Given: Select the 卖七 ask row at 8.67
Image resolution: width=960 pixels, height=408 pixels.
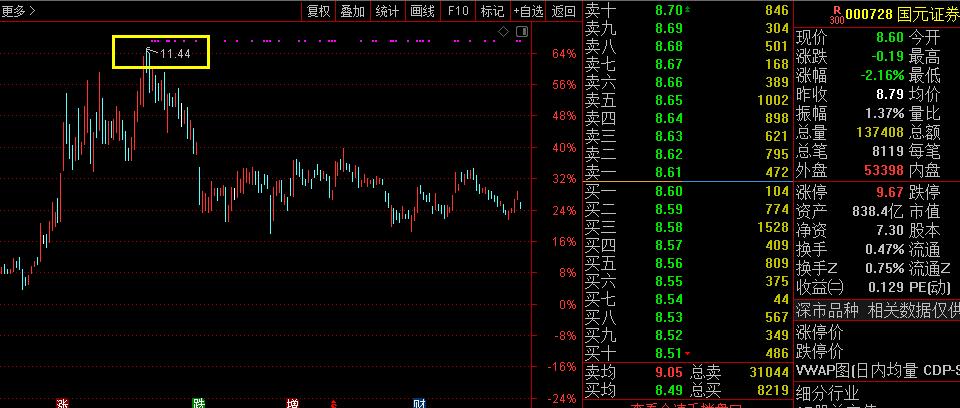Looking at the screenshot, I should (x=687, y=64).
